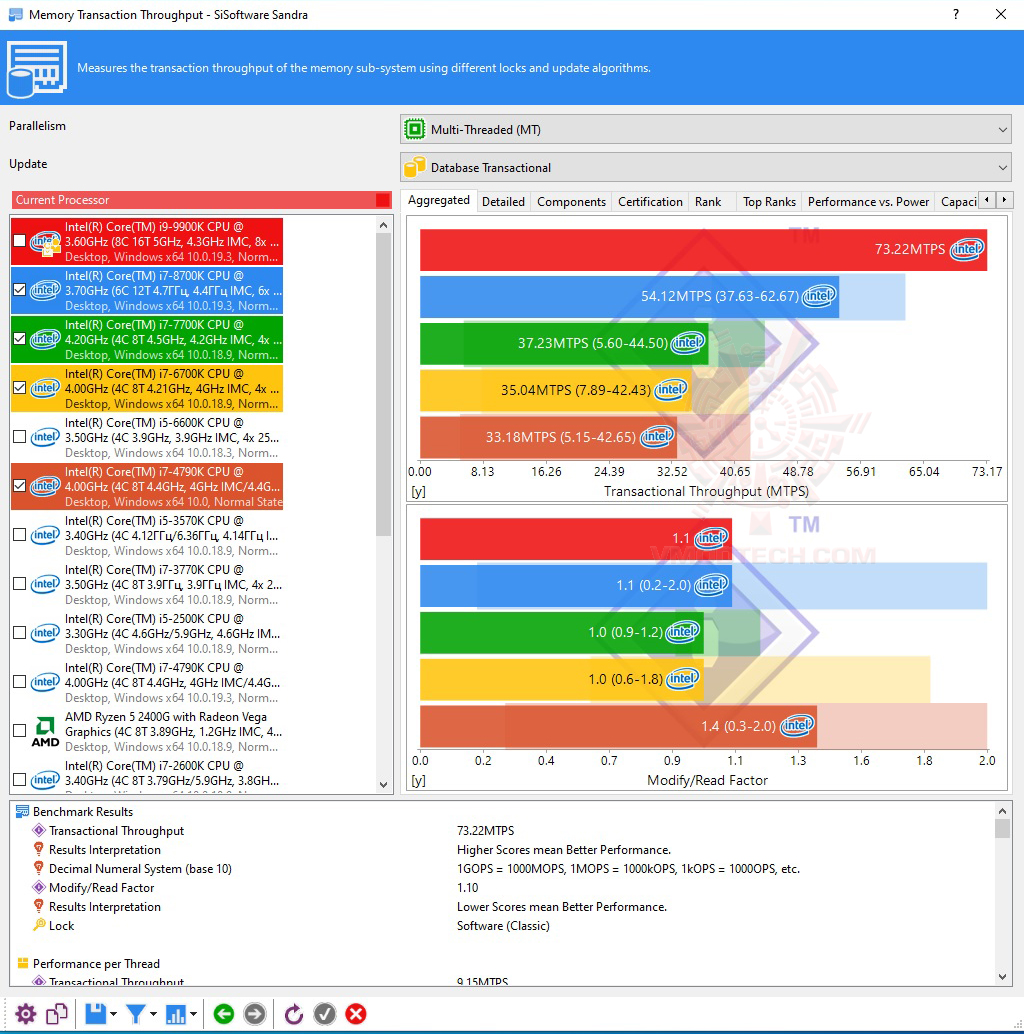The width and height of the screenshot is (1024, 1034).
Task: Click the 35.04MTPS yellow chart bar
Action: pyautogui.click(x=556, y=390)
